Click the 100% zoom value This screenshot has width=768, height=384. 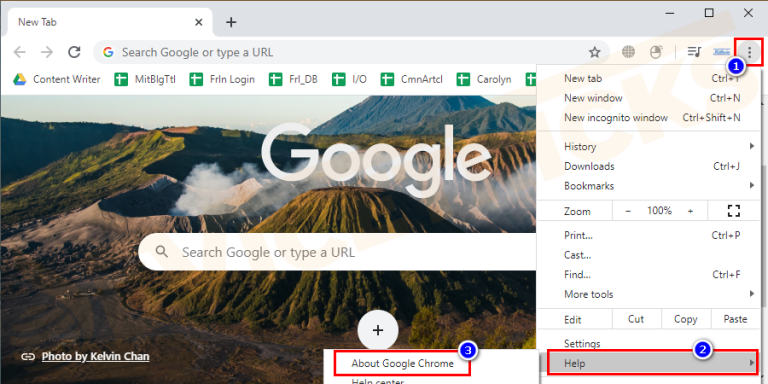click(x=659, y=211)
